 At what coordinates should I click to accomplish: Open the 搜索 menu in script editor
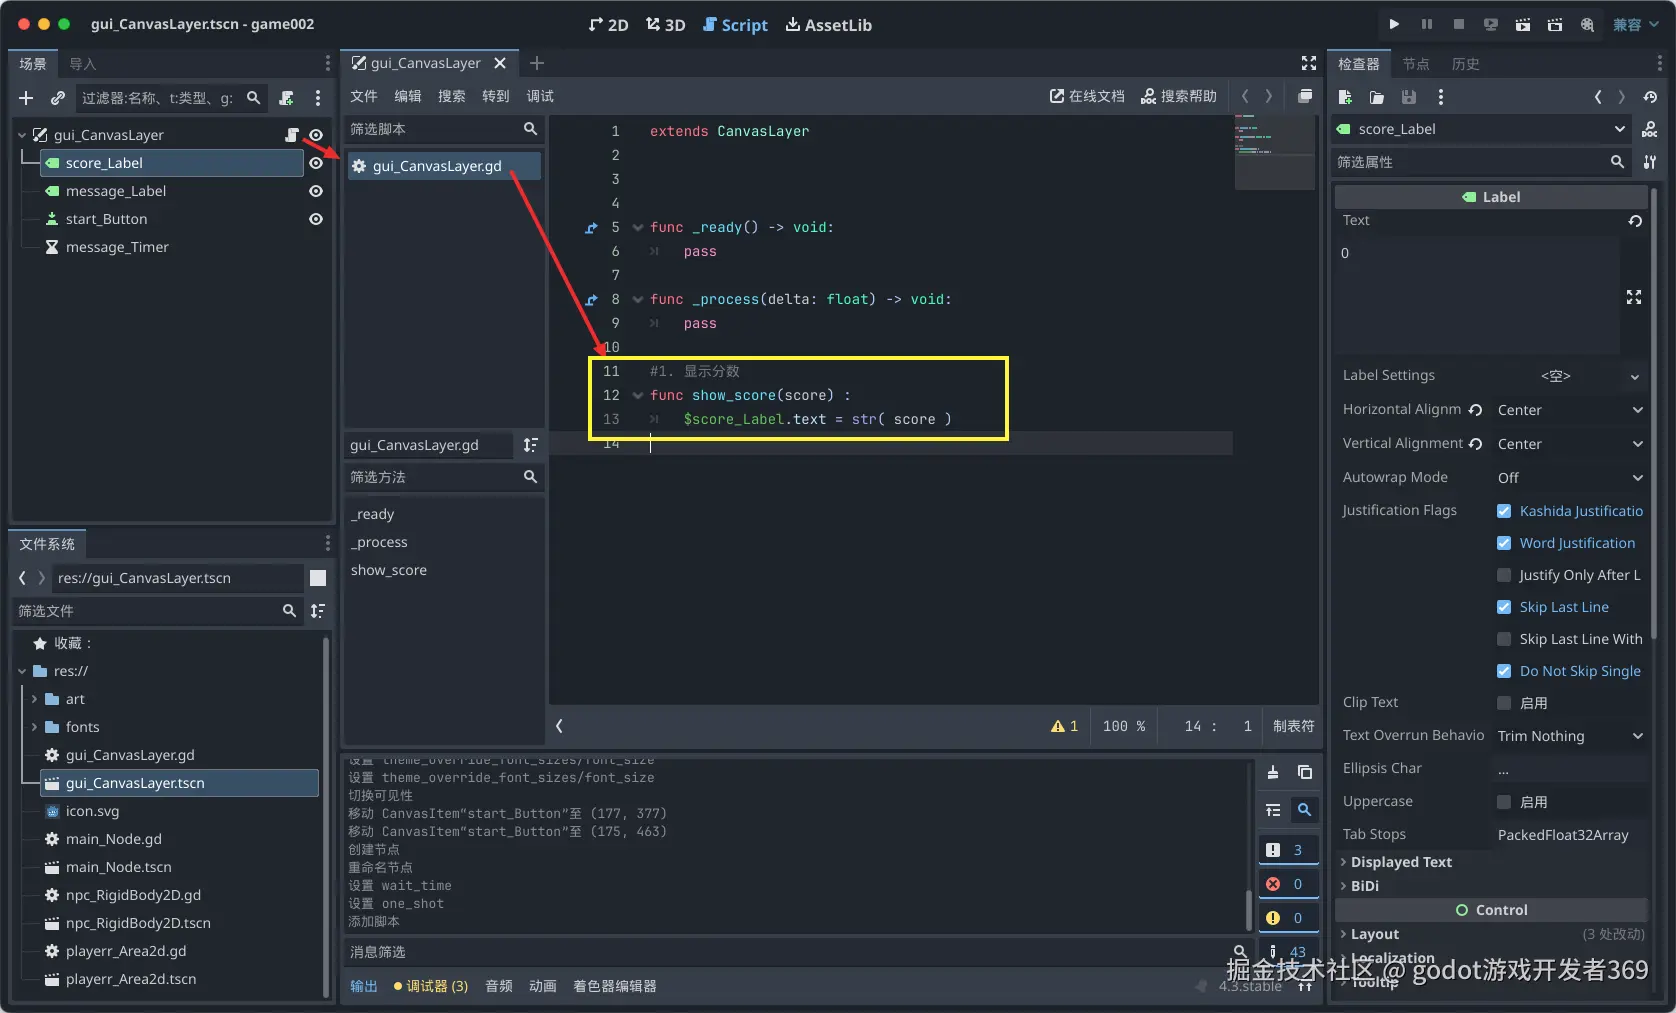[x=452, y=96]
